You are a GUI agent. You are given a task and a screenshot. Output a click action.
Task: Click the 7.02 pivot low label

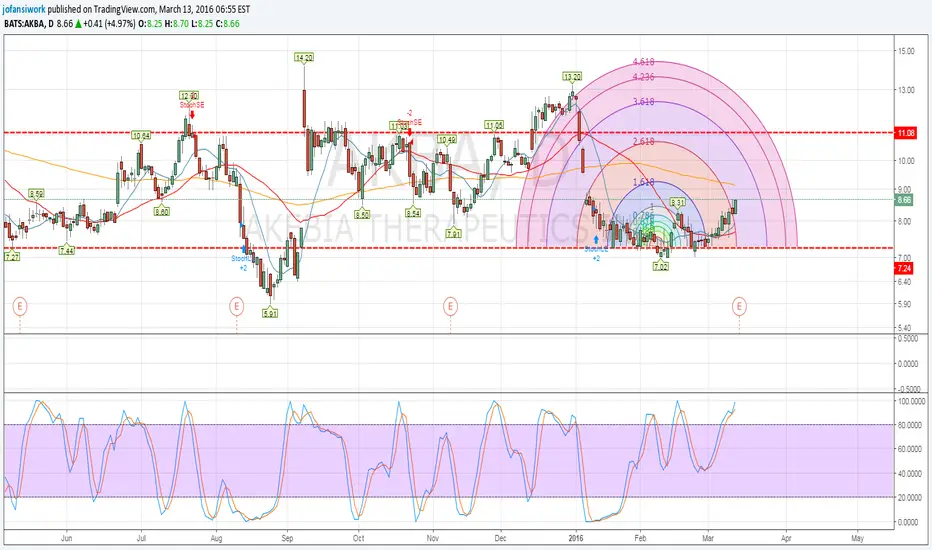coord(661,266)
